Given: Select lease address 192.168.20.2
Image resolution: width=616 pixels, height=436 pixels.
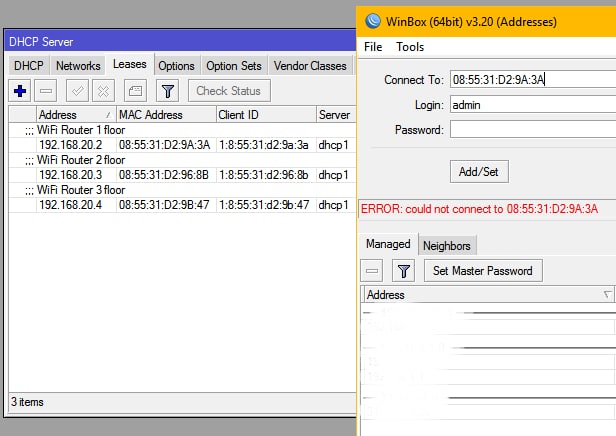Looking at the screenshot, I should click(70, 145).
